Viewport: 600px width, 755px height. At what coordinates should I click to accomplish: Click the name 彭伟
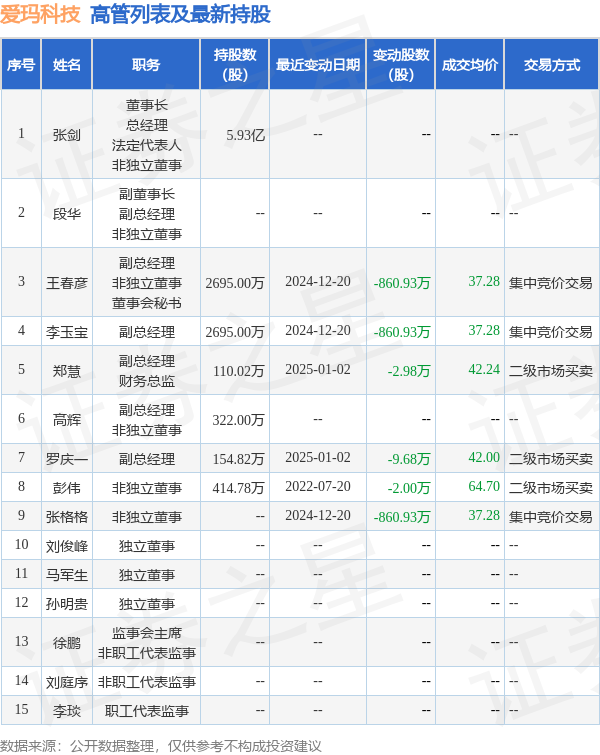(66, 488)
